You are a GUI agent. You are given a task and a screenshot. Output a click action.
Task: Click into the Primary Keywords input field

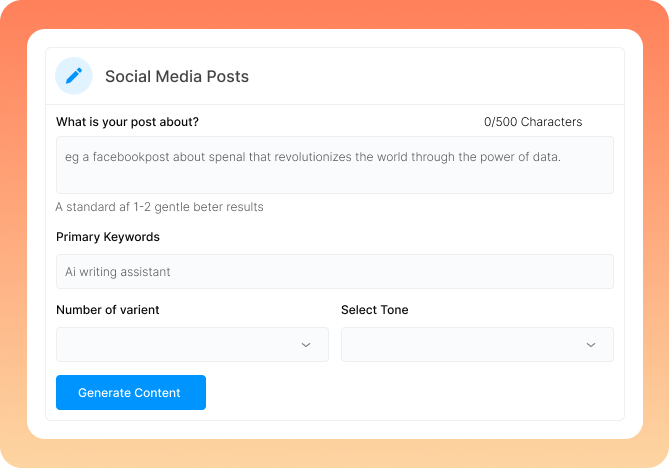pos(334,272)
